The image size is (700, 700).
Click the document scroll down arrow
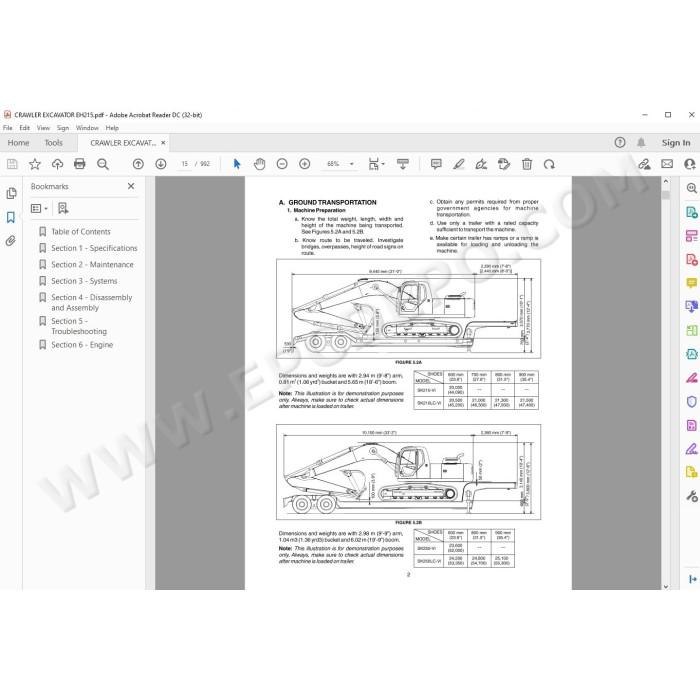(666, 587)
